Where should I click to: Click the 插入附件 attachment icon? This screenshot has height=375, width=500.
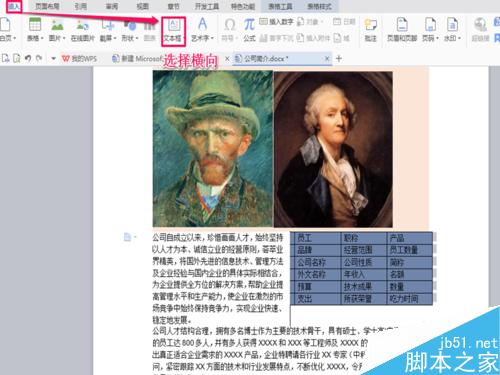(x=313, y=38)
